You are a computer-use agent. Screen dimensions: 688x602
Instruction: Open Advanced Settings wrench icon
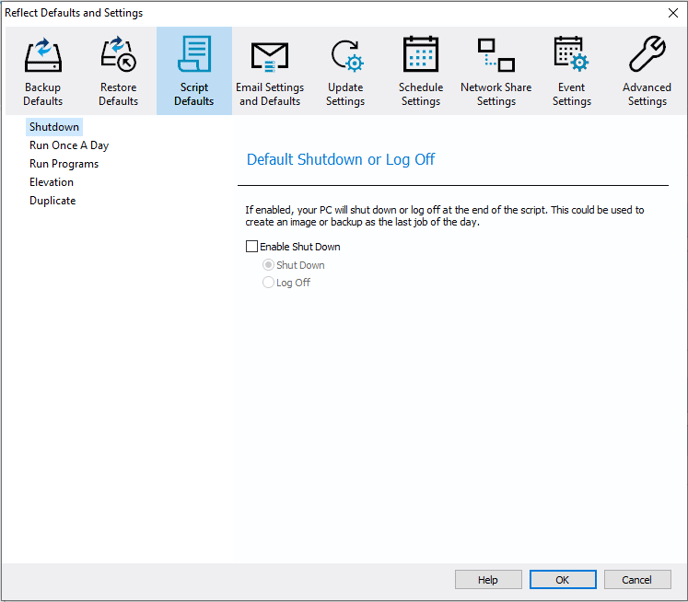[646, 56]
